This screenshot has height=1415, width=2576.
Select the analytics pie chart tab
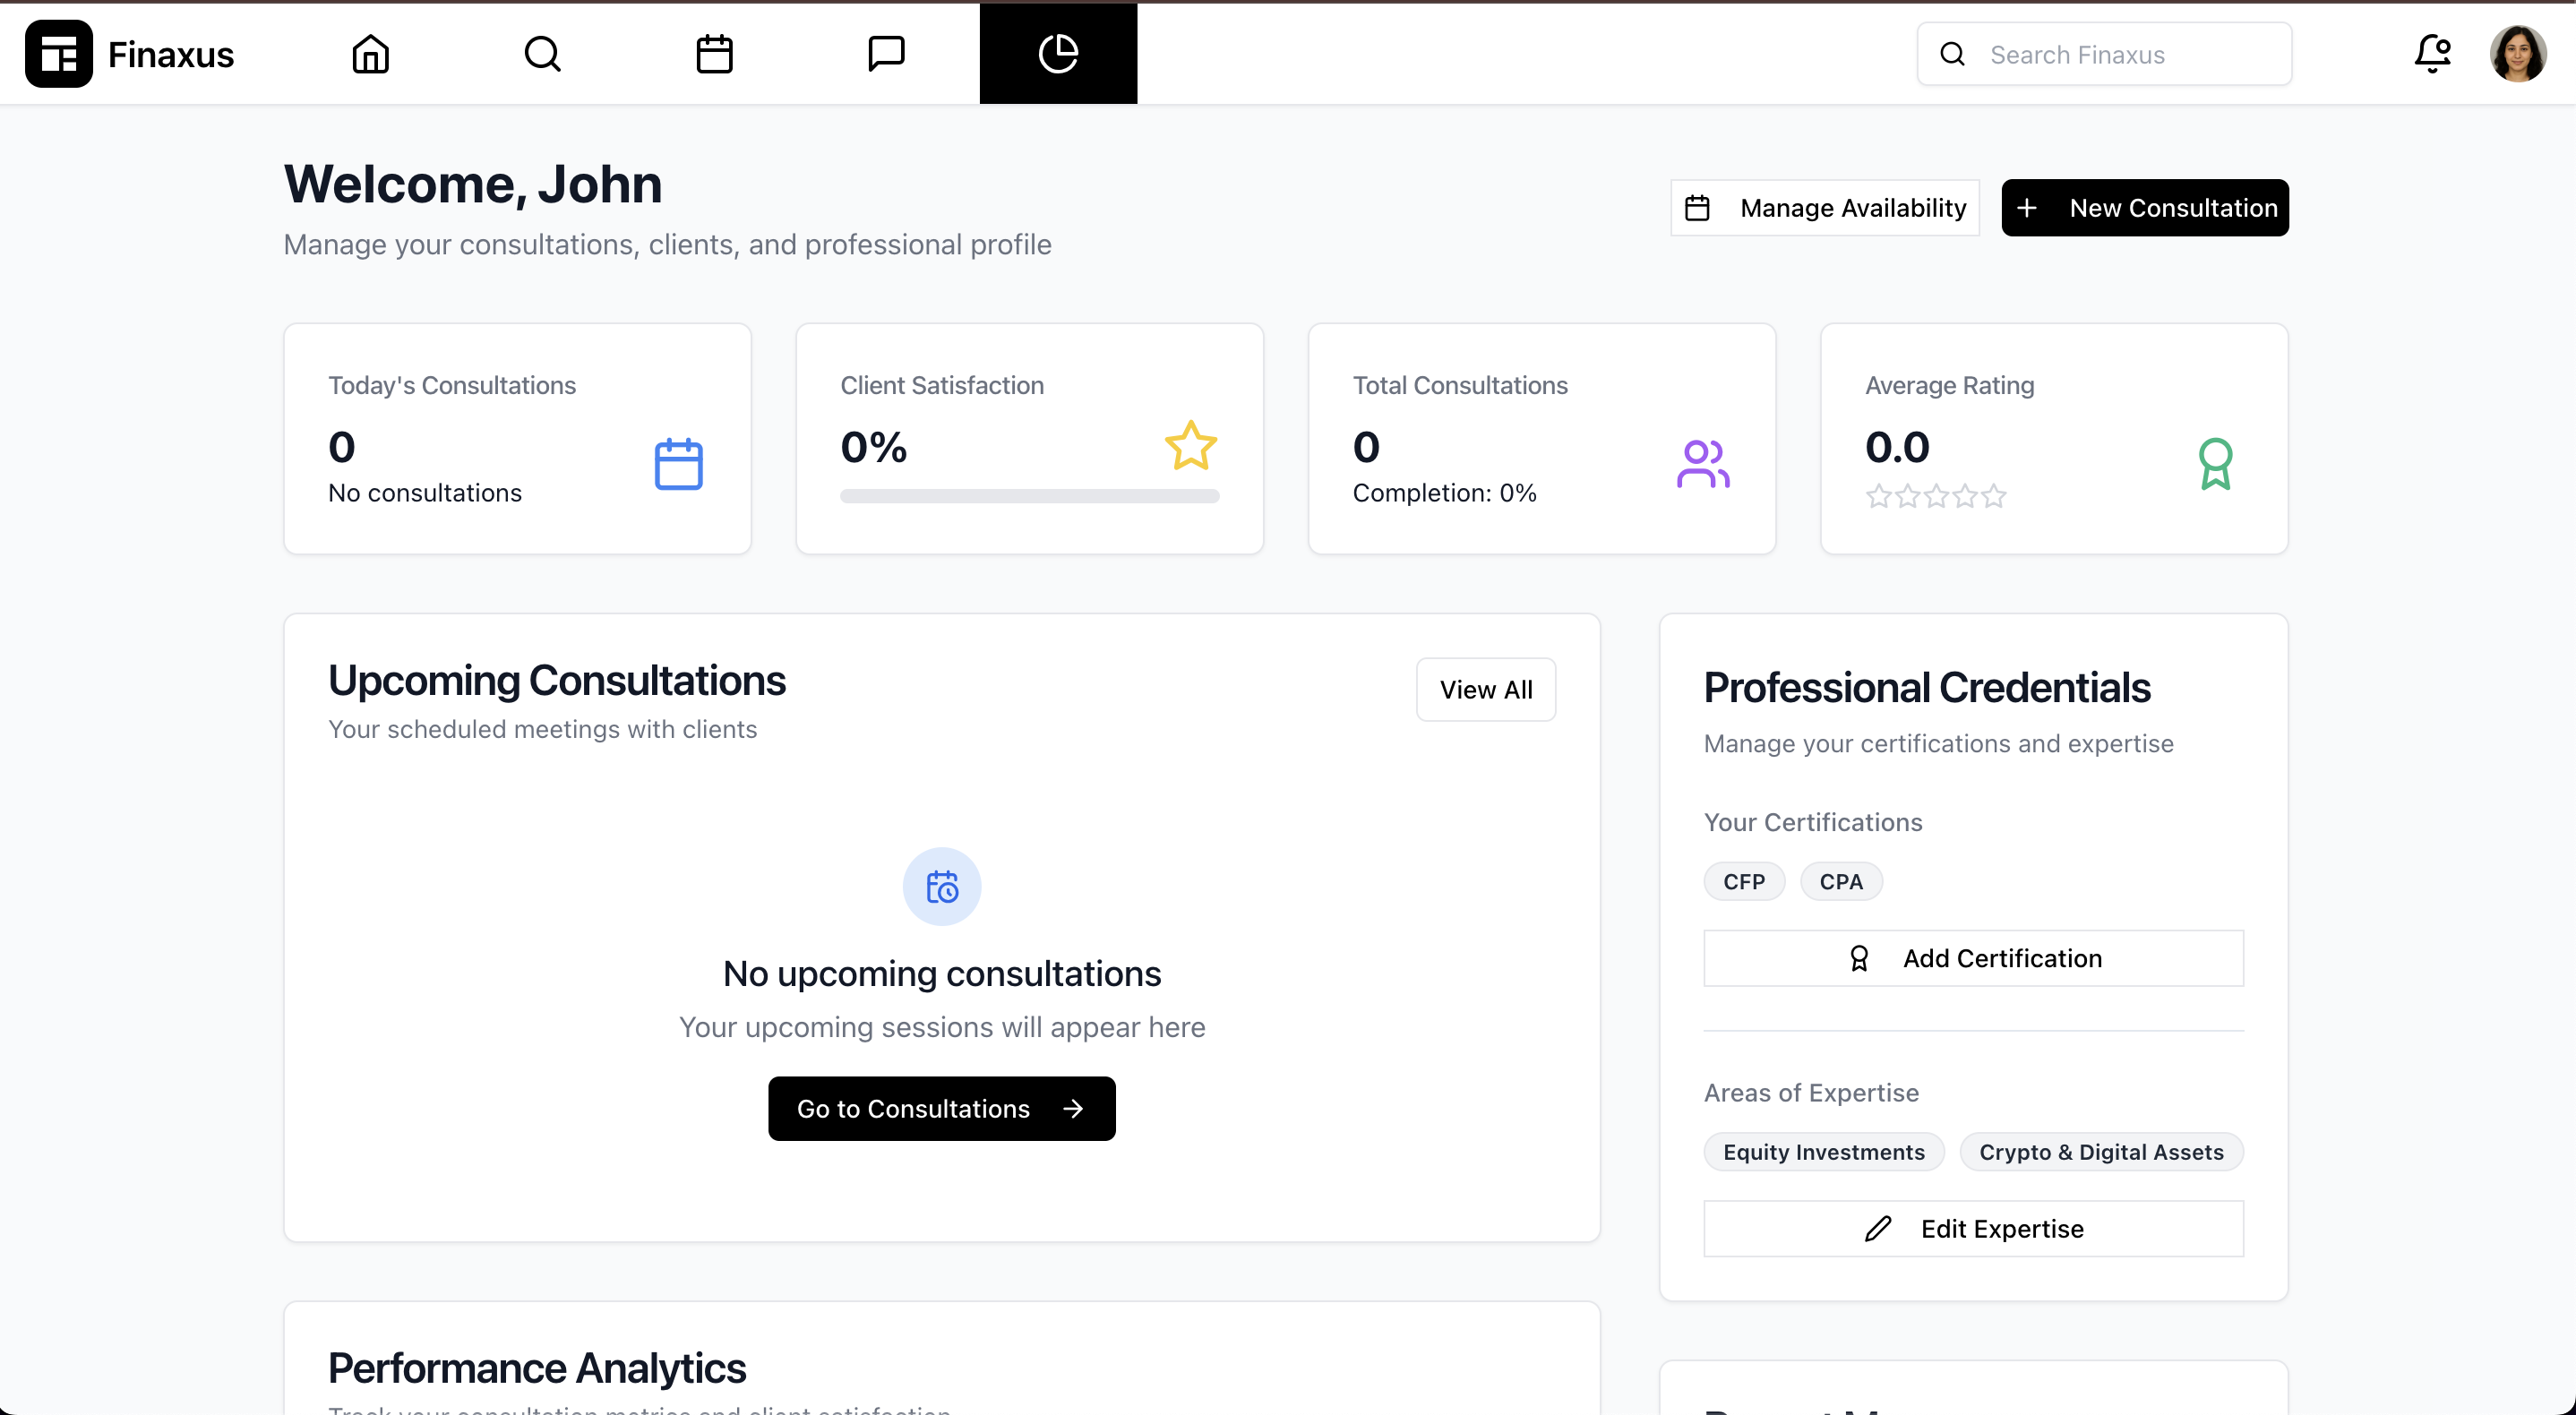tap(1058, 54)
